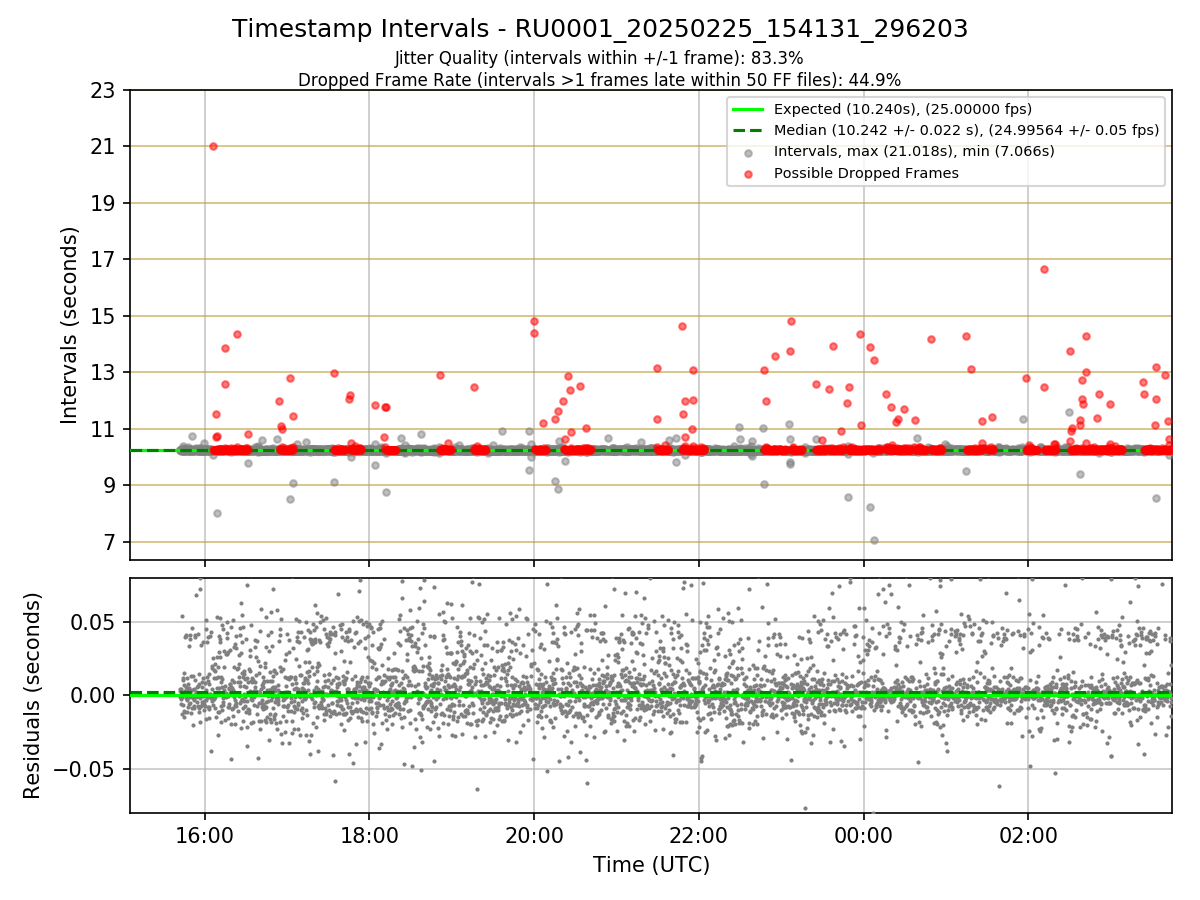This screenshot has width=1200, height=900.
Task: Click the 'Time (UTC)' x-axis label
Action: pyautogui.click(x=651, y=865)
